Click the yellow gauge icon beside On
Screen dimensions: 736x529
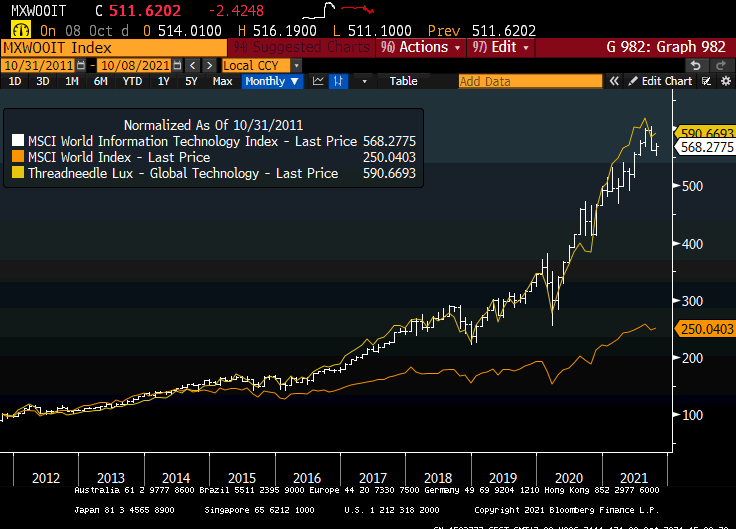[21, 30]
